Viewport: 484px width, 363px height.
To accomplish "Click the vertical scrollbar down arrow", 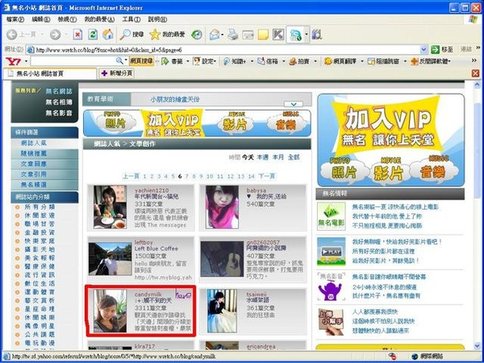I will click(x=476, y=346).
